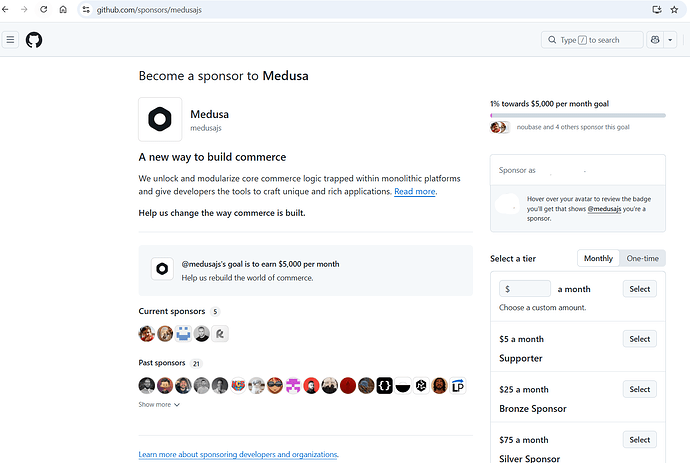Switch to One-time tier option
This screenshot has height=463, width=690.
(642, 258)
